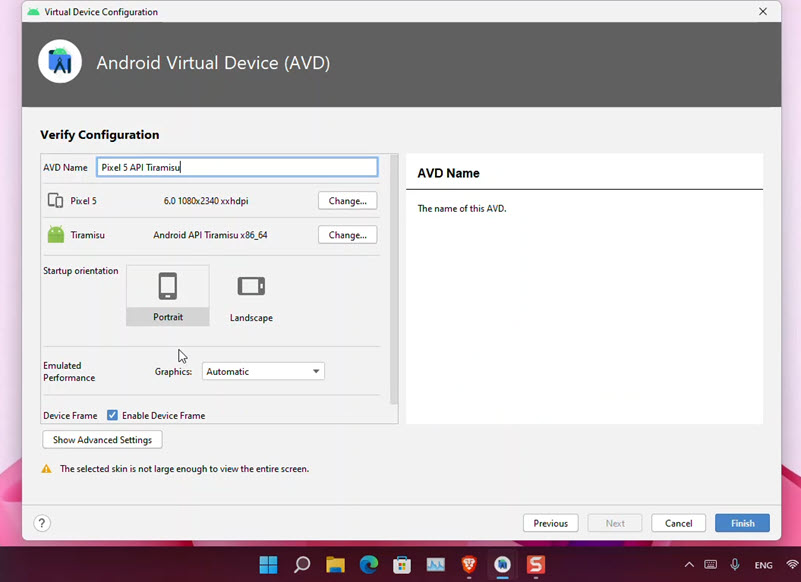Change the Tiramisu system image
The height and width of the screenshot is (582, 801).
[347, 235]
